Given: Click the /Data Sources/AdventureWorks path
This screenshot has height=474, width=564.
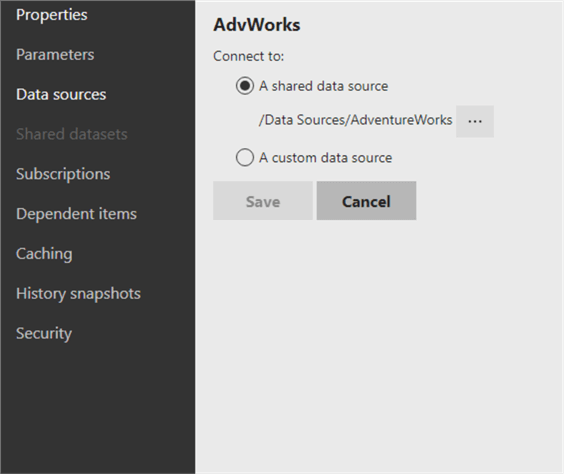Looking at the screenshot, I should point(355,120).
